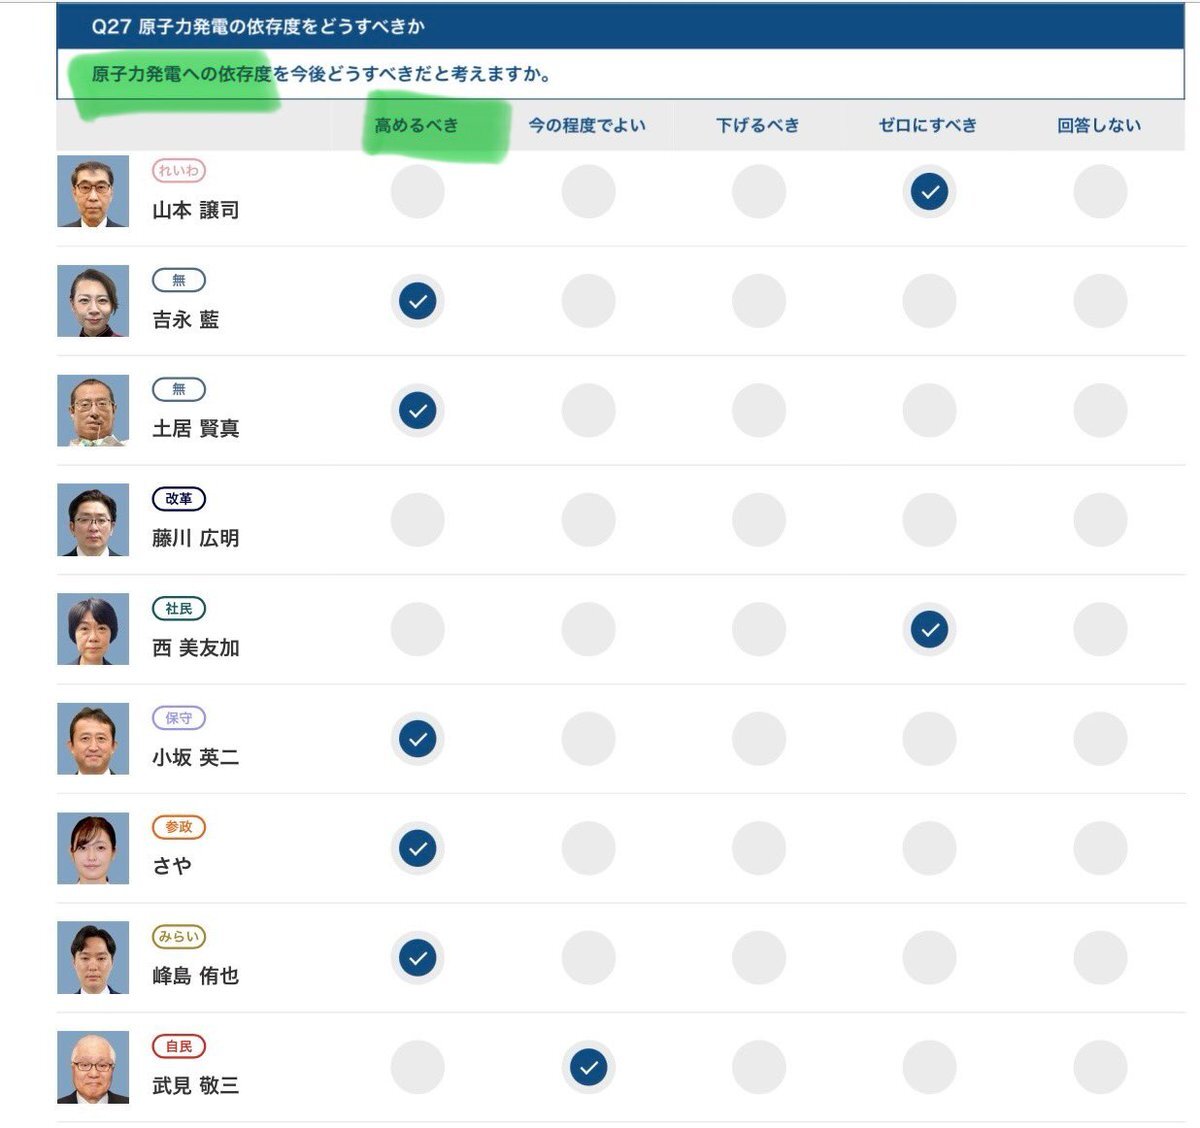Click 山本 譲司's candidate photo
Screen dimensions: 1200x1128
[93, 191]
